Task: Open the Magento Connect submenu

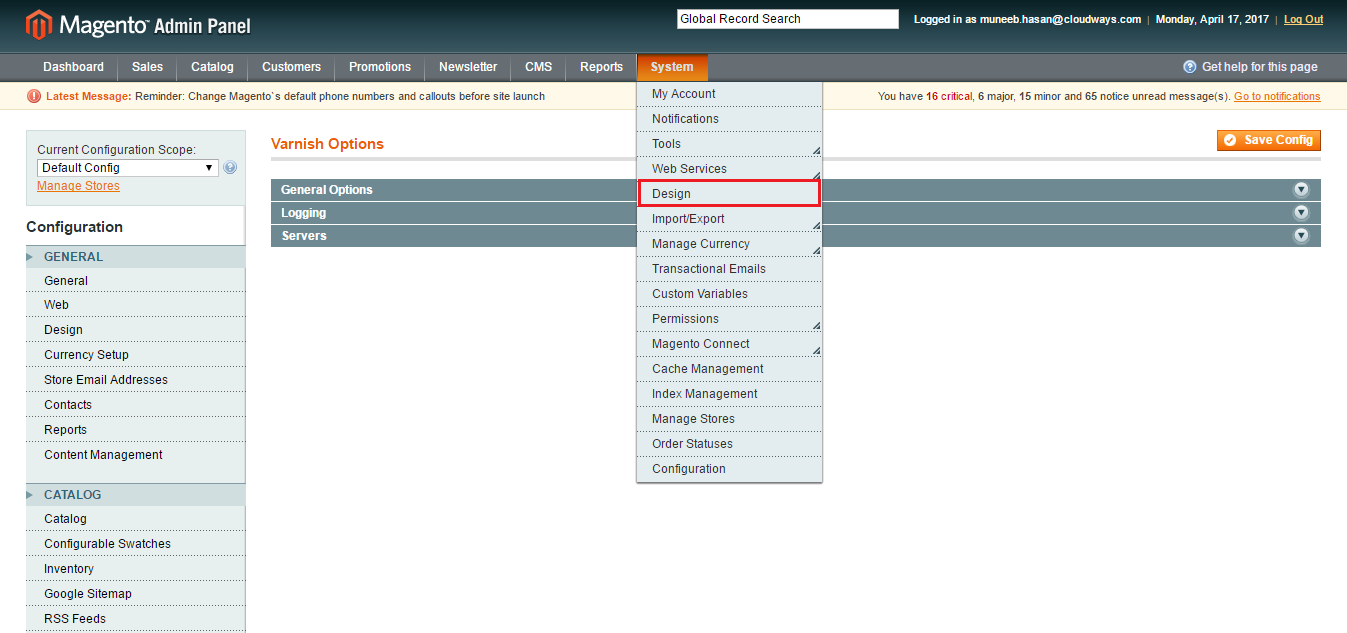Action: click(x=729, y=344)
